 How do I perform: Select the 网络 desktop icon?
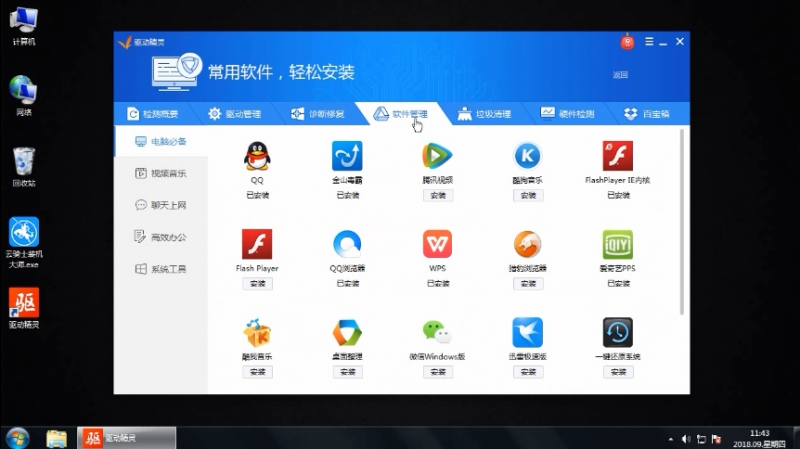[23, 95]
